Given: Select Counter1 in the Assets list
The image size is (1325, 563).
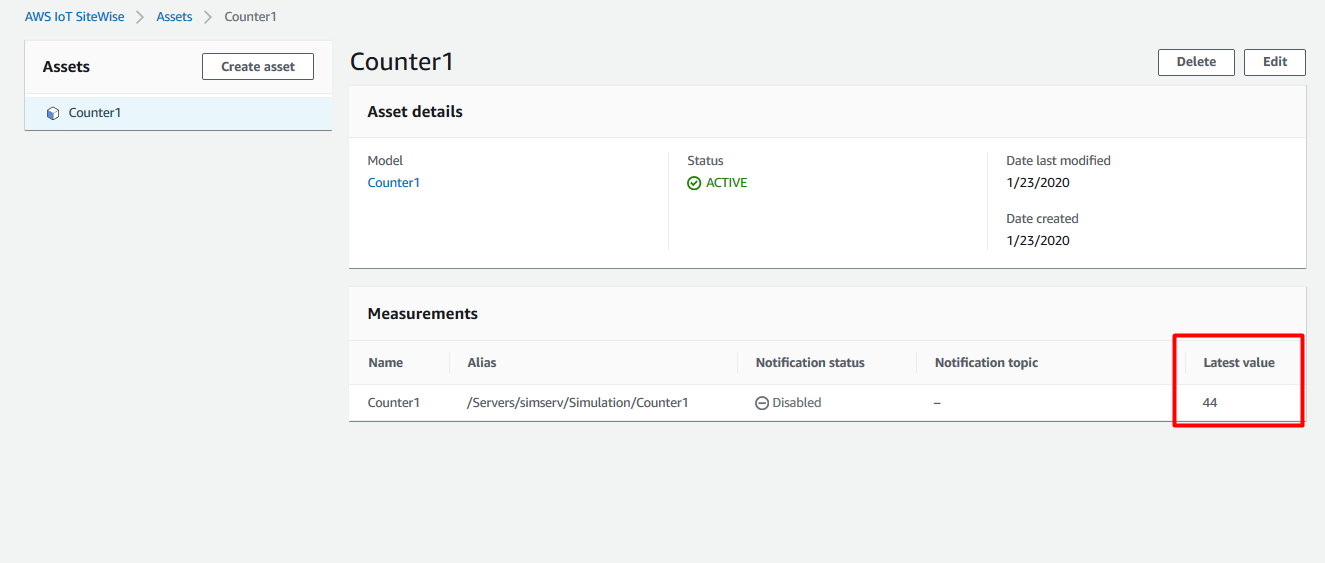Looking at the screenshot, I should point(178,113).
